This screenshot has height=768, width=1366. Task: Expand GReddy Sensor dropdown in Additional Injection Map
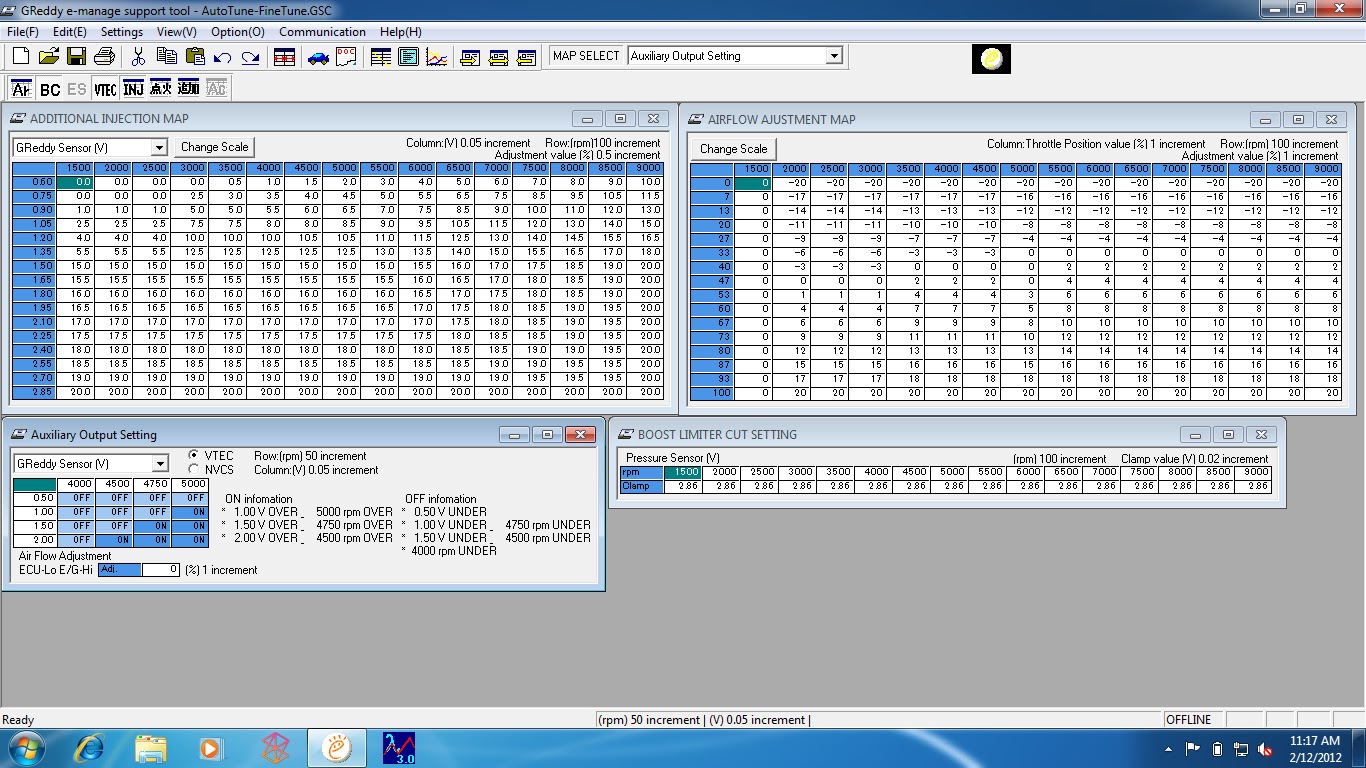tap(159, 148)
